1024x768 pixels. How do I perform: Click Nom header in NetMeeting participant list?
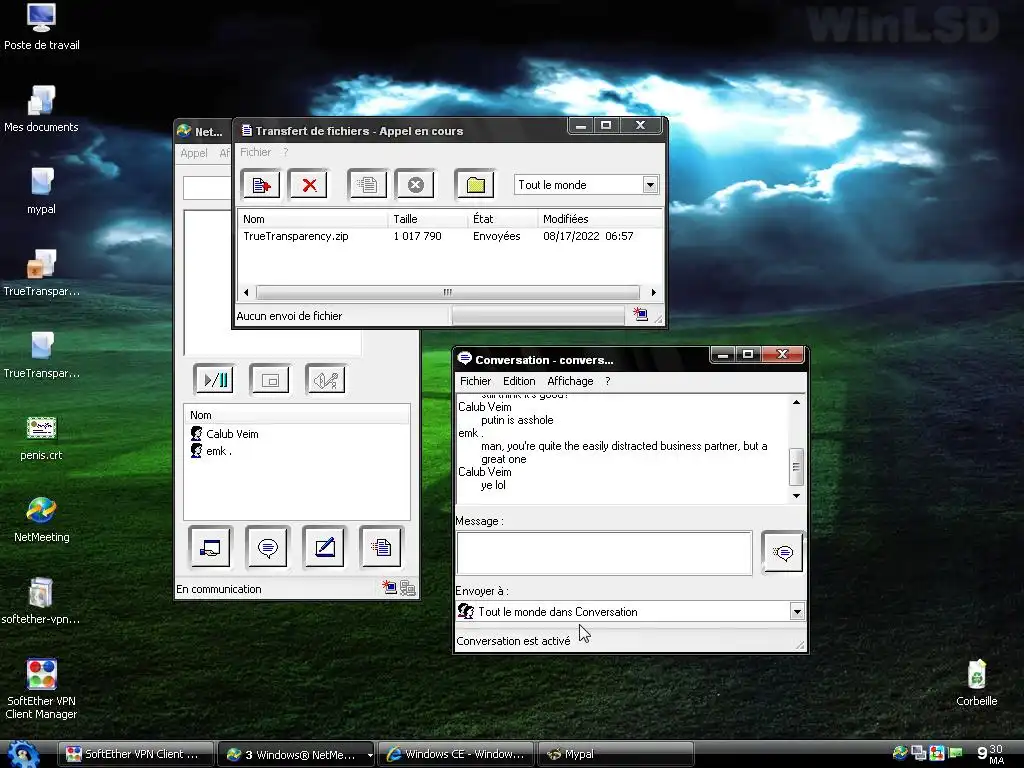click(x=296, y=415)
